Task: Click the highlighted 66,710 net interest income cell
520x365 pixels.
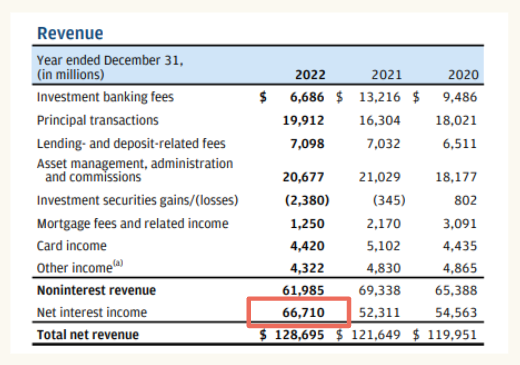Action: point(299,312)
